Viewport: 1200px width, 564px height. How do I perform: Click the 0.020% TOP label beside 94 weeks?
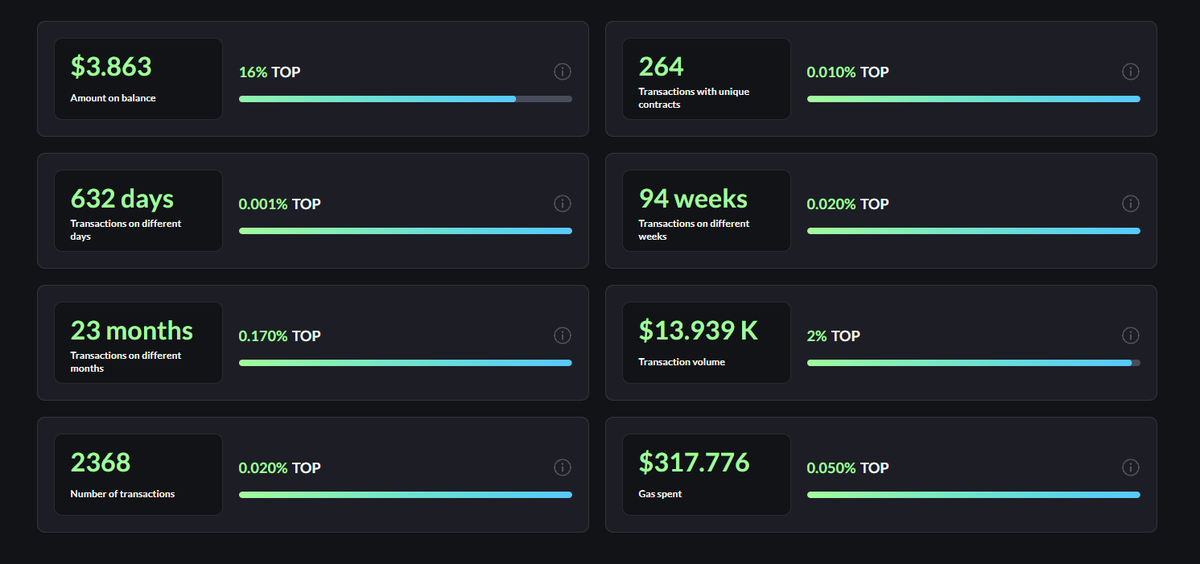[x=848, y=204]
